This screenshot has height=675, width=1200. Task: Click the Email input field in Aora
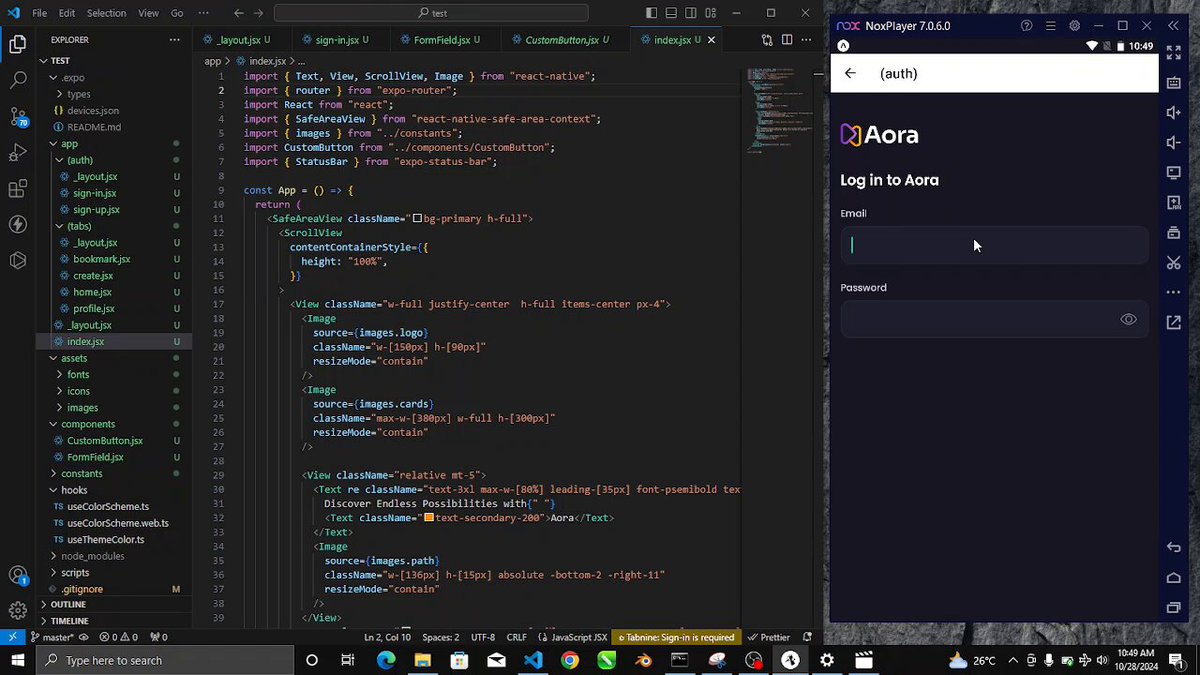pos(994,245)
